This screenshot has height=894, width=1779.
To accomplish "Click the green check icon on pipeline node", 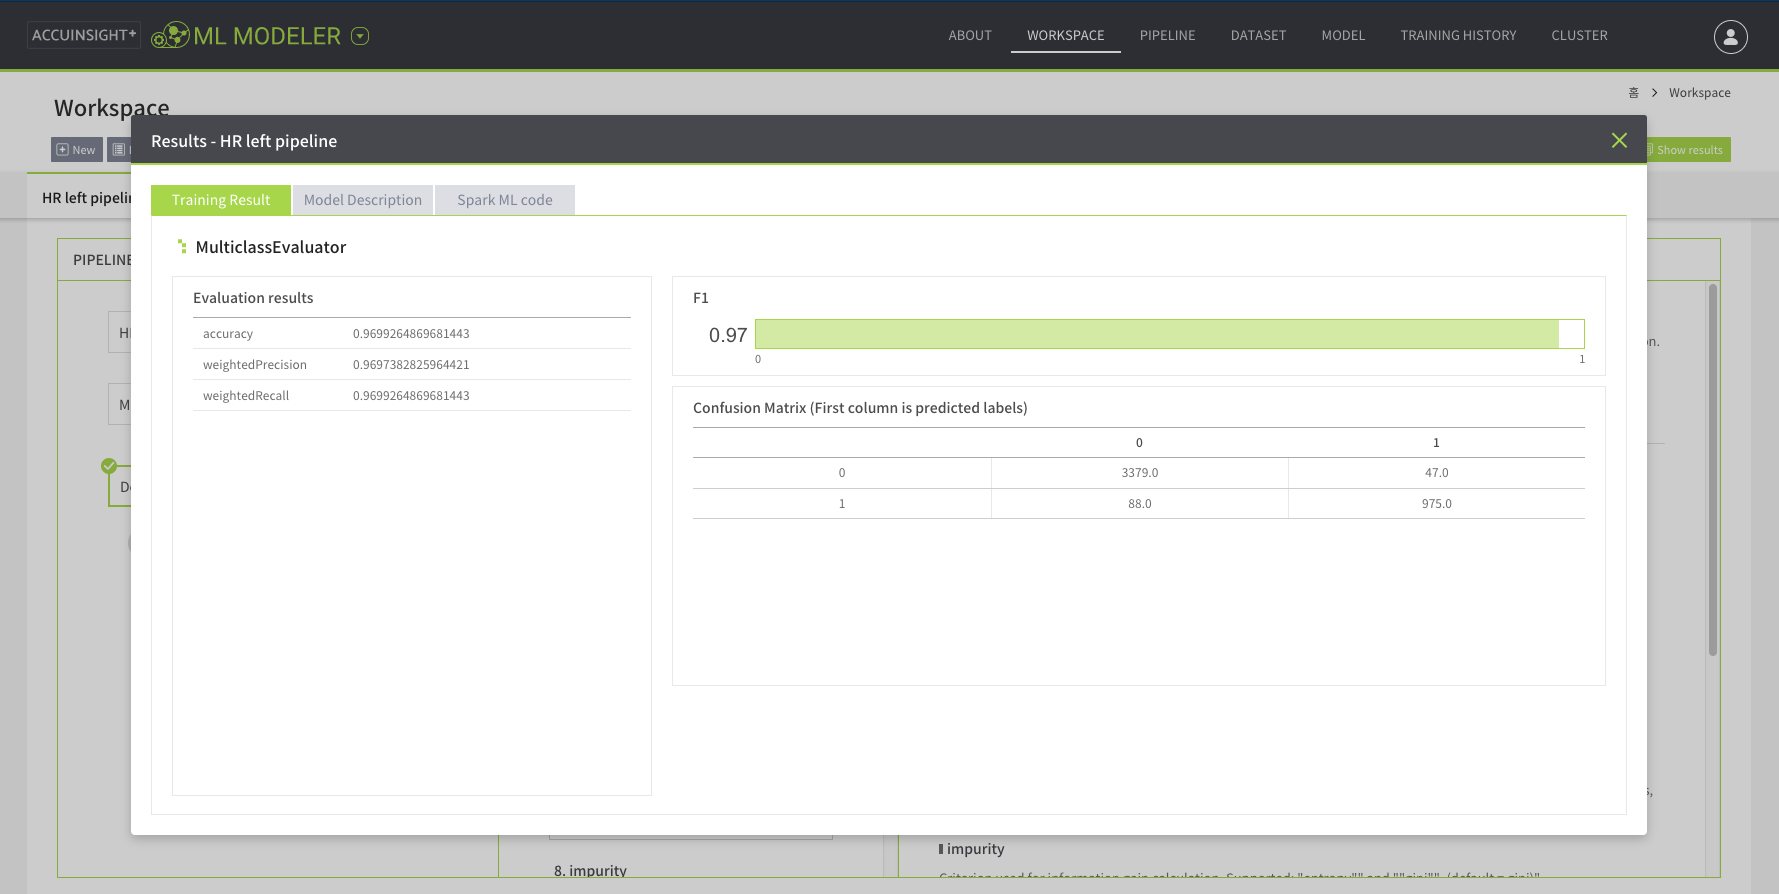I will coord(109,466).
